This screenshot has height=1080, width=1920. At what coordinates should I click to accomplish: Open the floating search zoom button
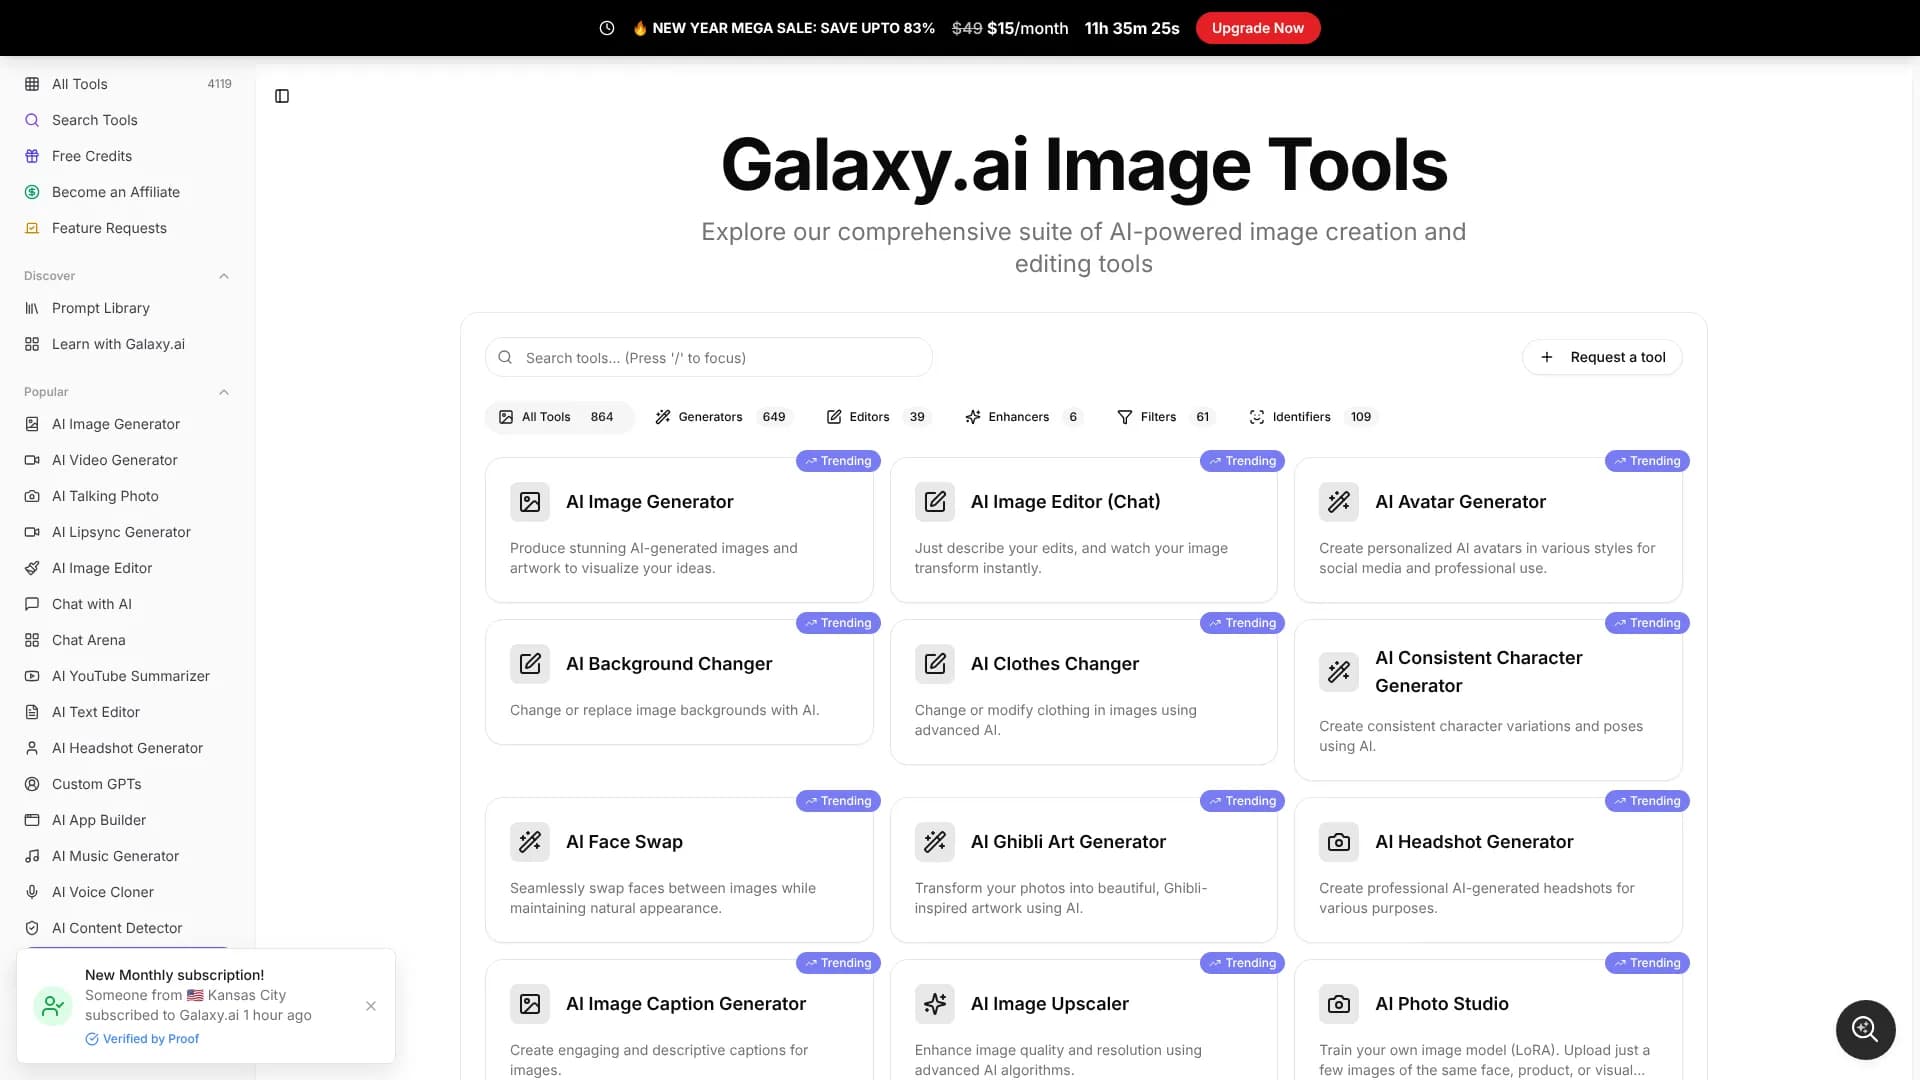click(1865, 1029)
